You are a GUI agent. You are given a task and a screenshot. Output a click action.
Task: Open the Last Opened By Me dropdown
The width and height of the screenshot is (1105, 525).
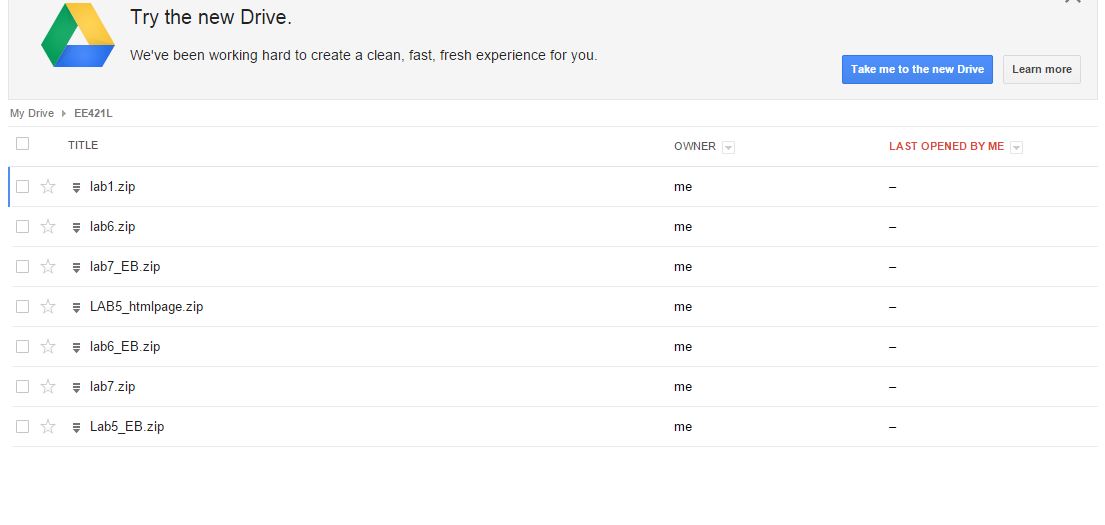tap(1016, 147)
